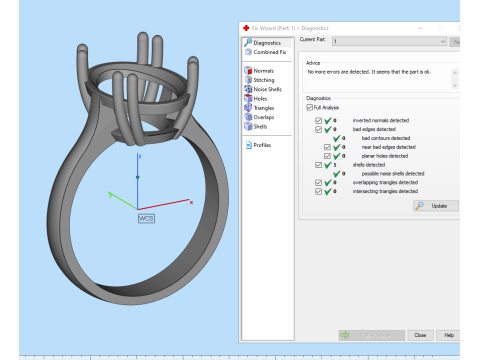Open the Current Part dropdown
Image resolution: width=480 pixels, height=360 pixels.
click(389, 41)
